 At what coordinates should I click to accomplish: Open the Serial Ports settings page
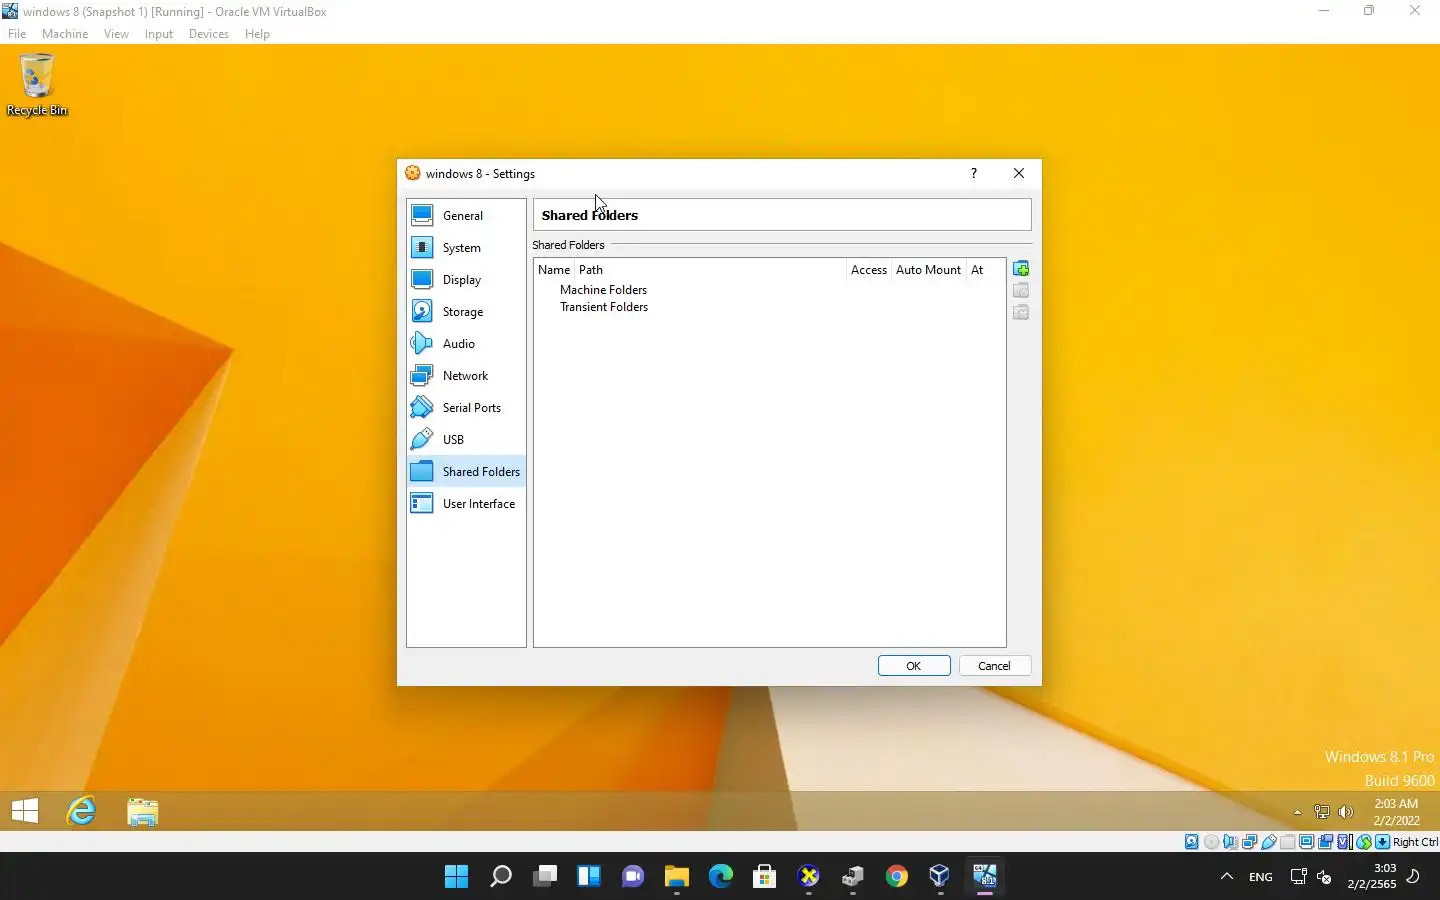[466, 407]
